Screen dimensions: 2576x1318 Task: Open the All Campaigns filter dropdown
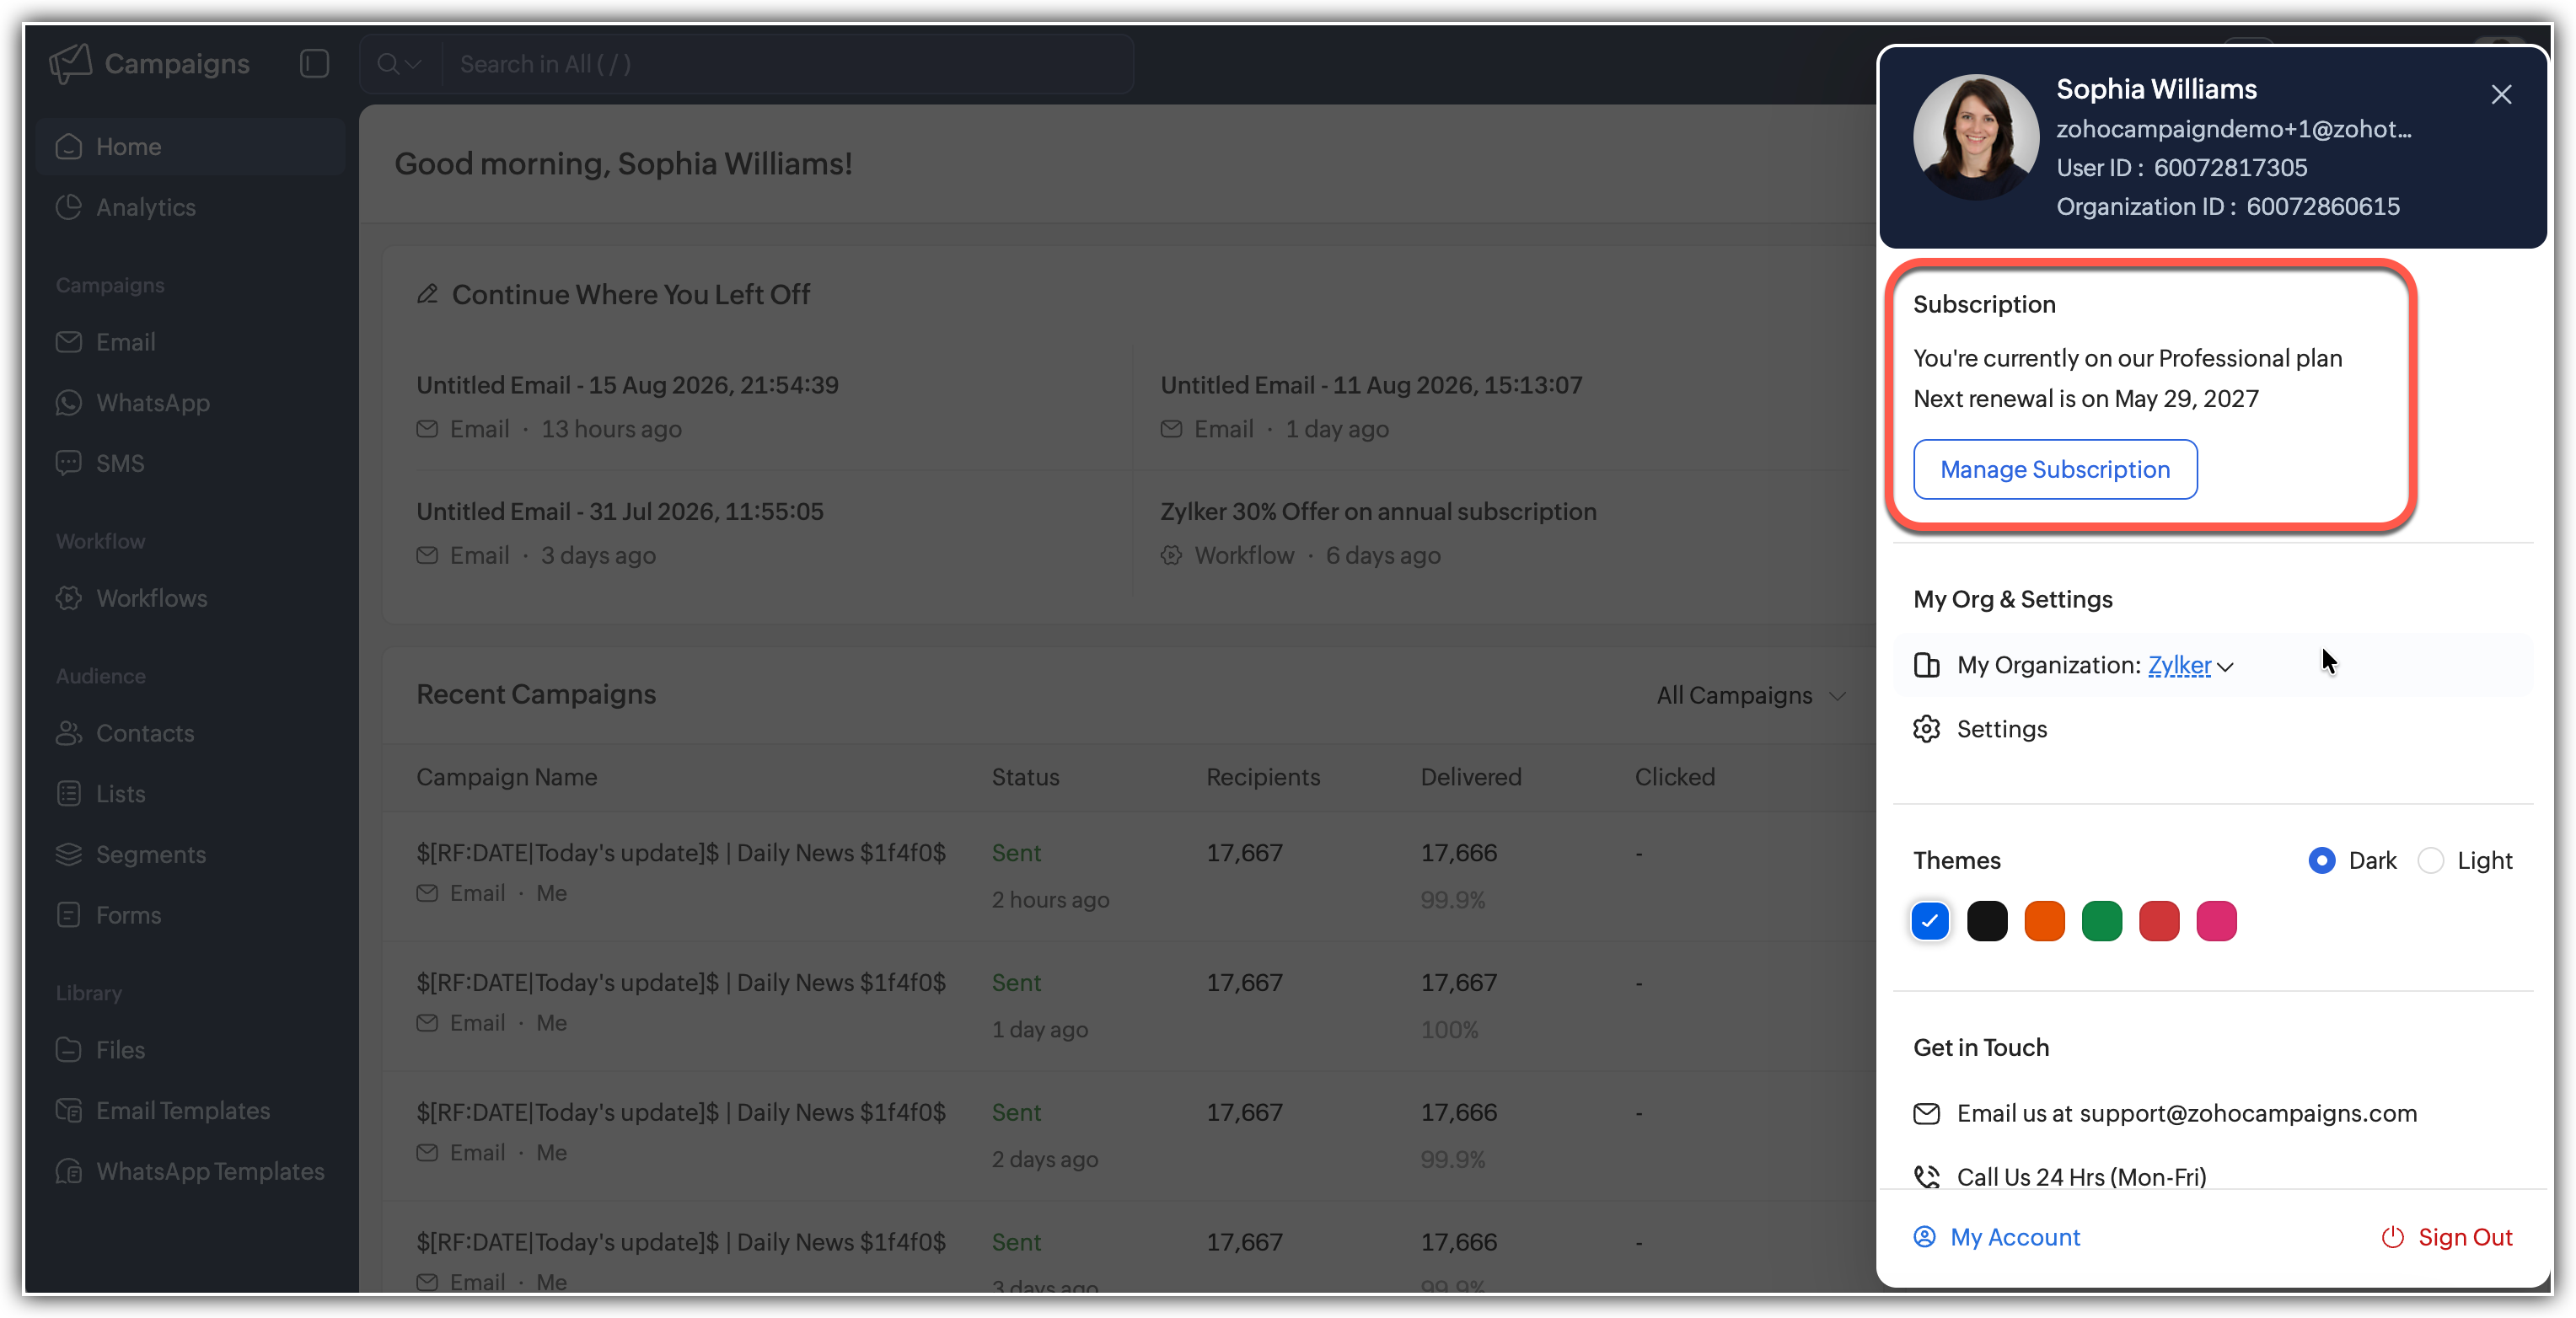(1751, 695)
